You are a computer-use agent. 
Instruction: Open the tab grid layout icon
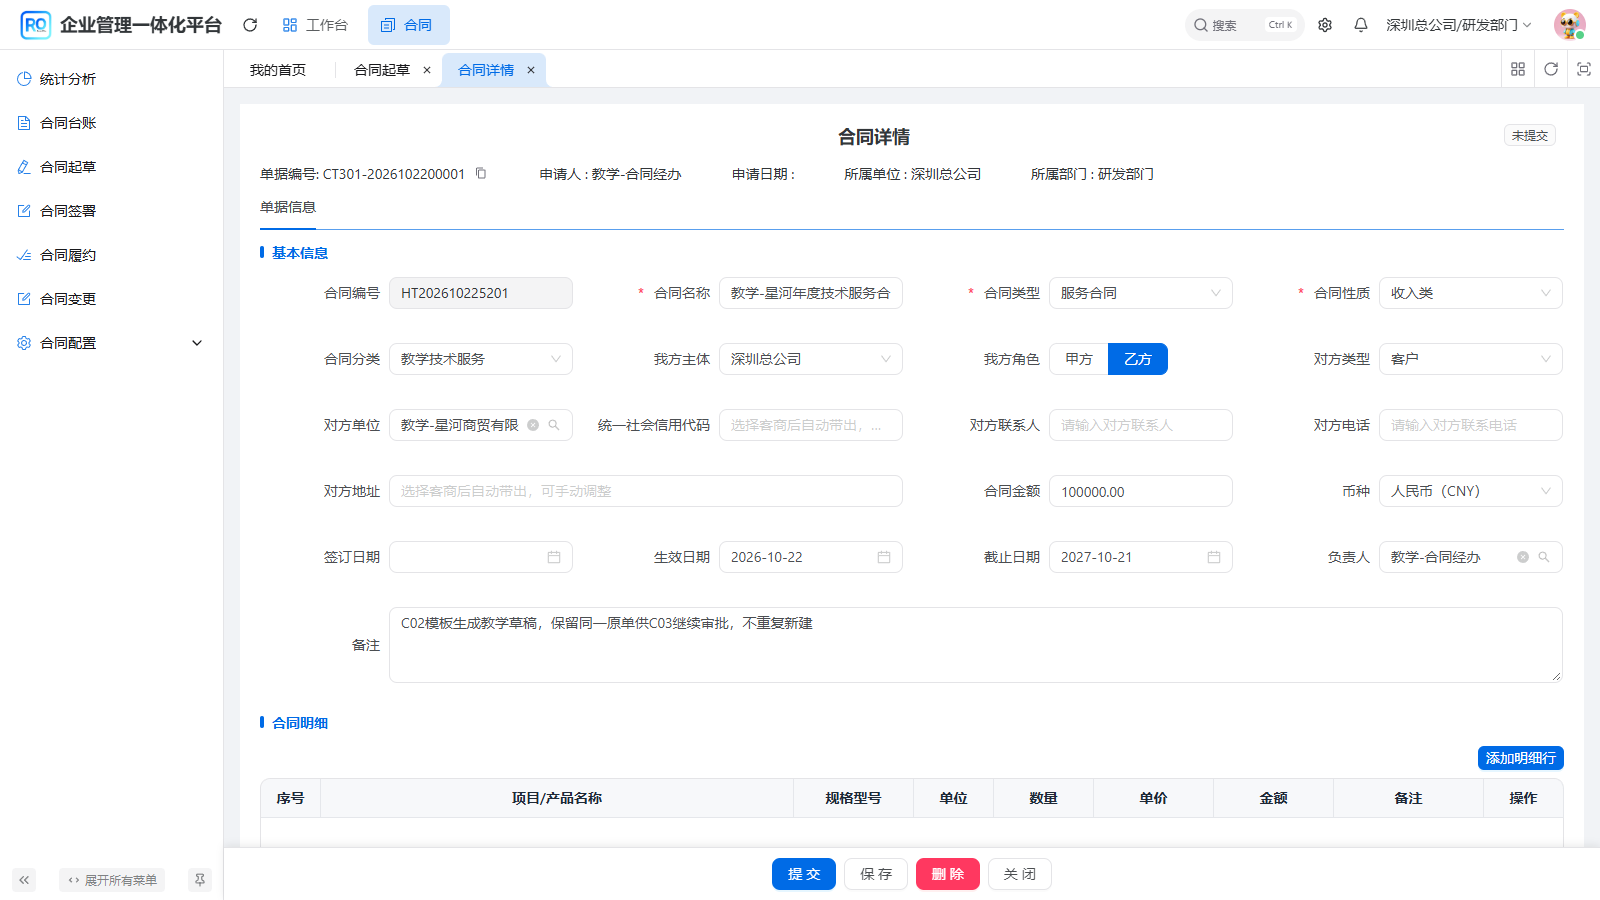point(1518,69)
